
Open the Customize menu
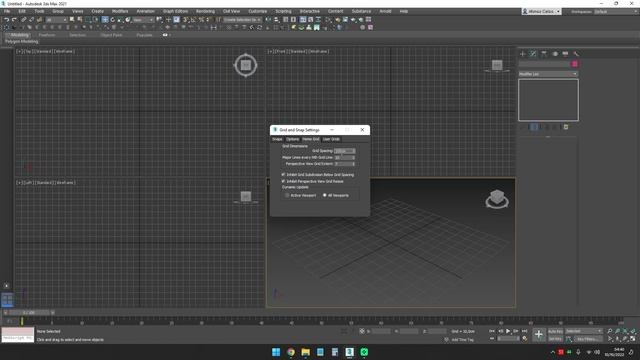pos(258,11)
